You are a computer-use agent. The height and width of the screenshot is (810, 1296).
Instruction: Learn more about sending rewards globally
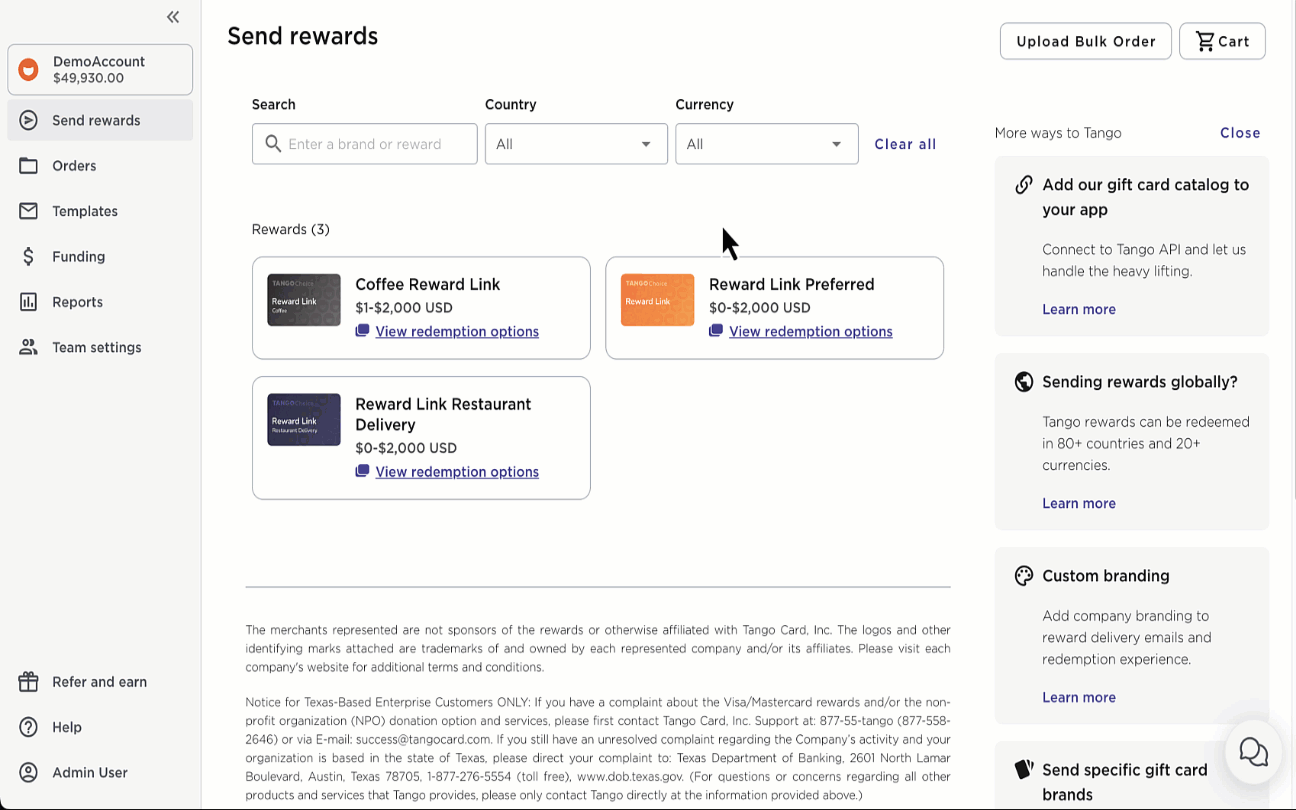point(1079,503)
